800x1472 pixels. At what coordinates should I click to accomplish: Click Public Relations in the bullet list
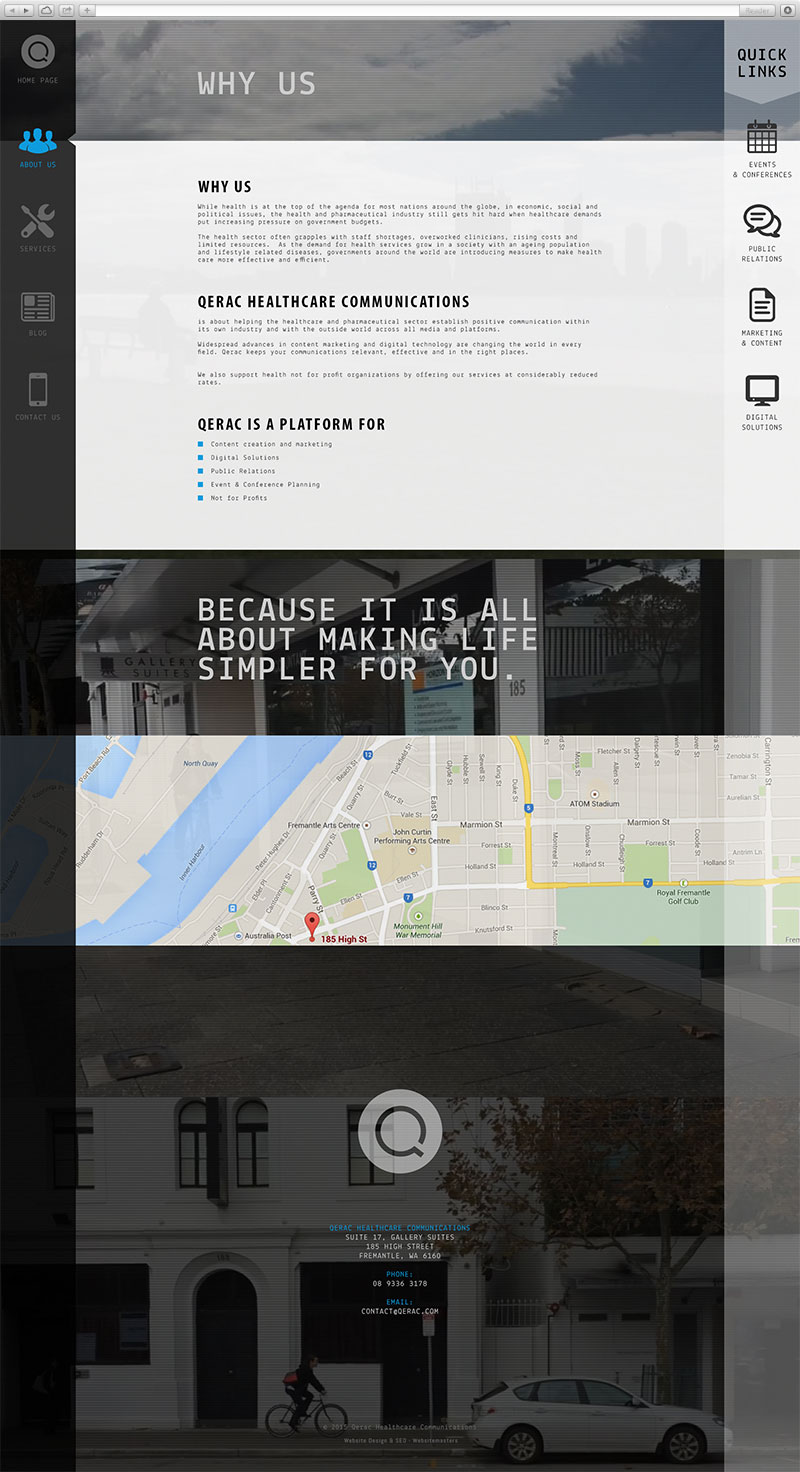[243, 471]
